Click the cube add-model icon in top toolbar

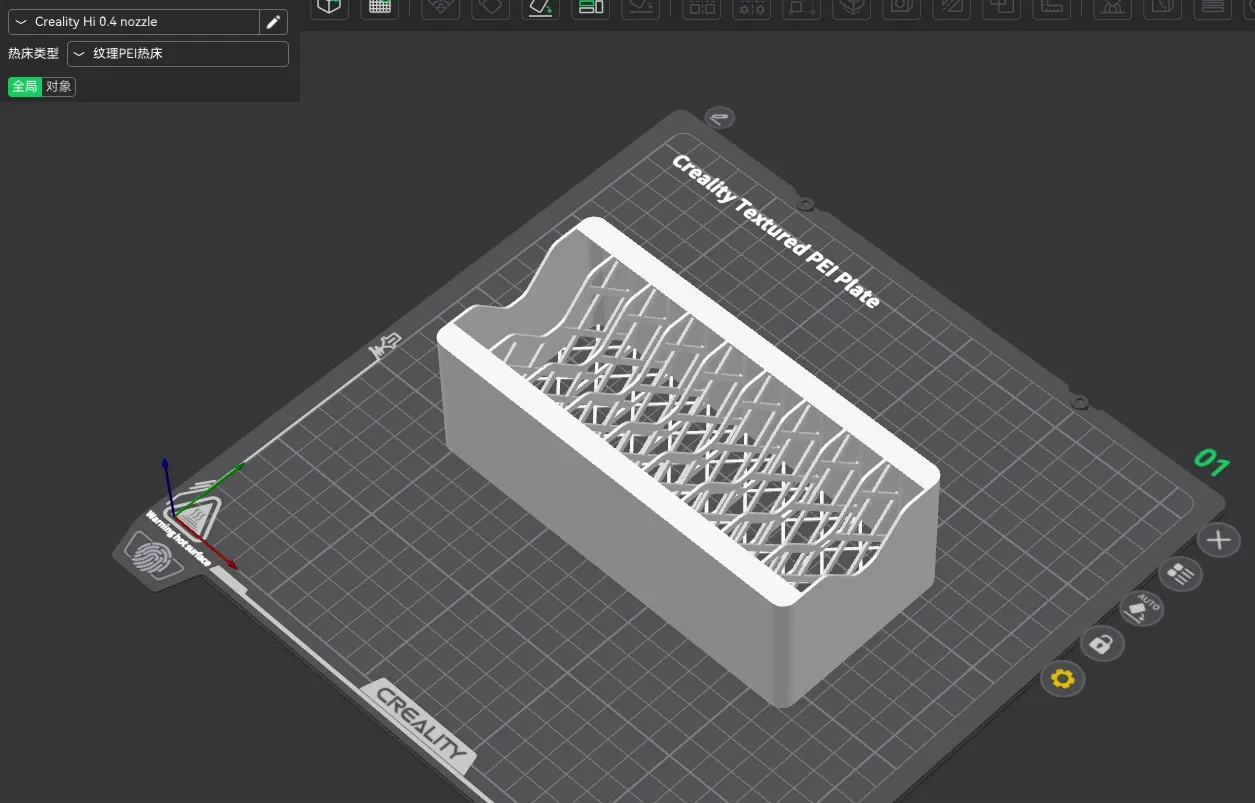pos(329,7)
